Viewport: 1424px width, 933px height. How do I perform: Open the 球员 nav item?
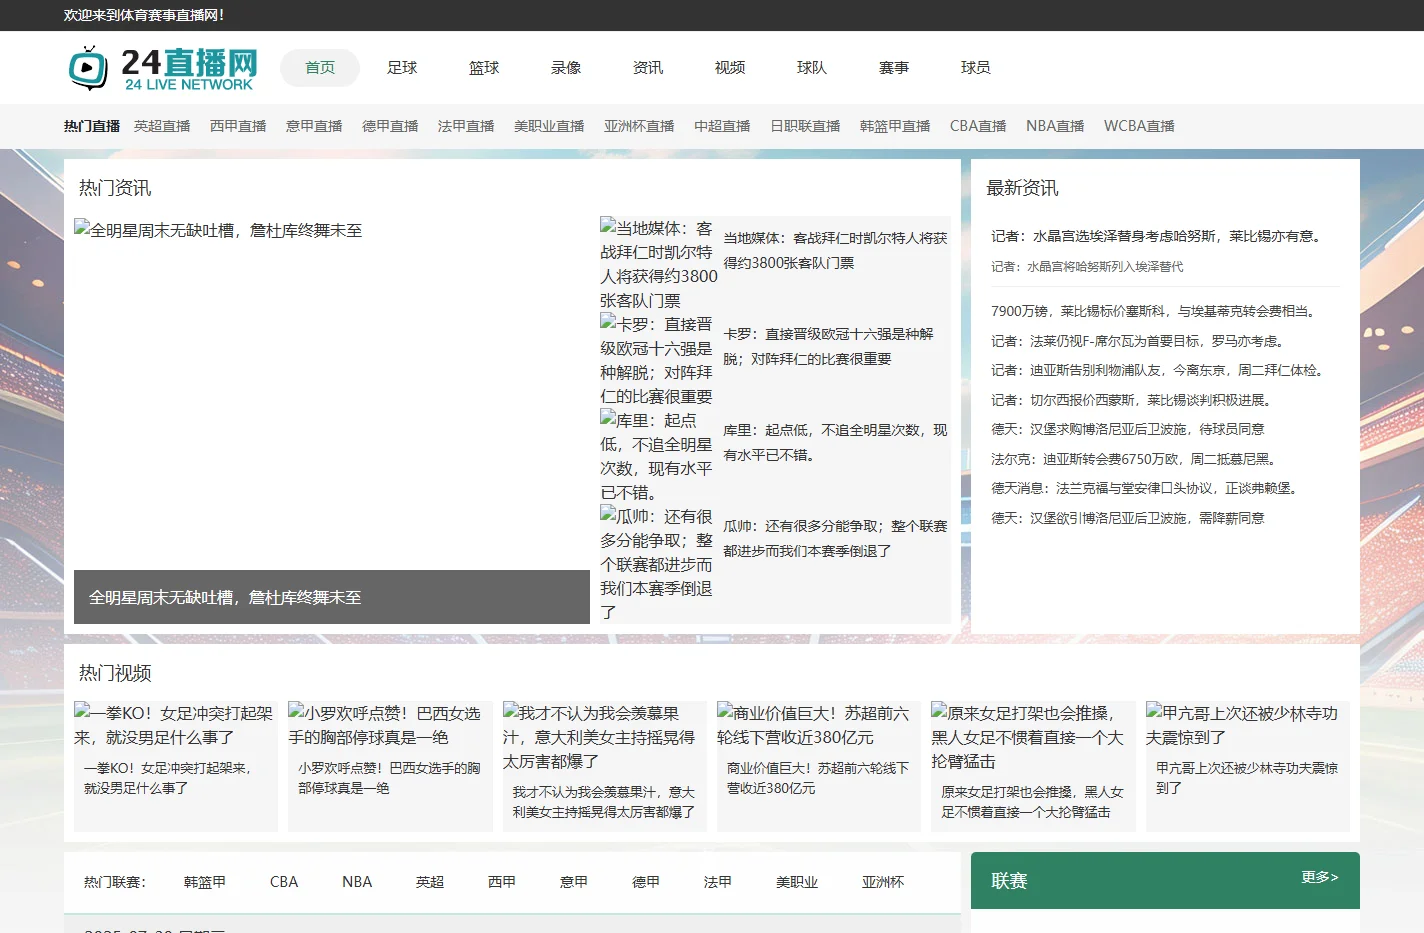tap(976, 68)
